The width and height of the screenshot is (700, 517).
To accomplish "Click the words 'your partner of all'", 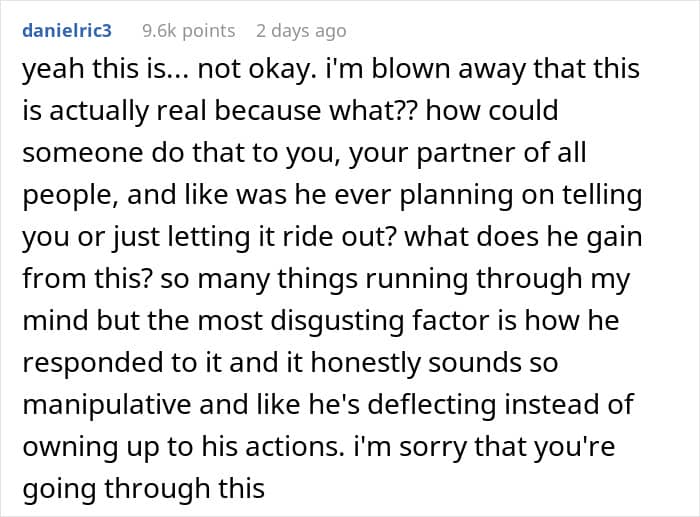I will point(467,153).
